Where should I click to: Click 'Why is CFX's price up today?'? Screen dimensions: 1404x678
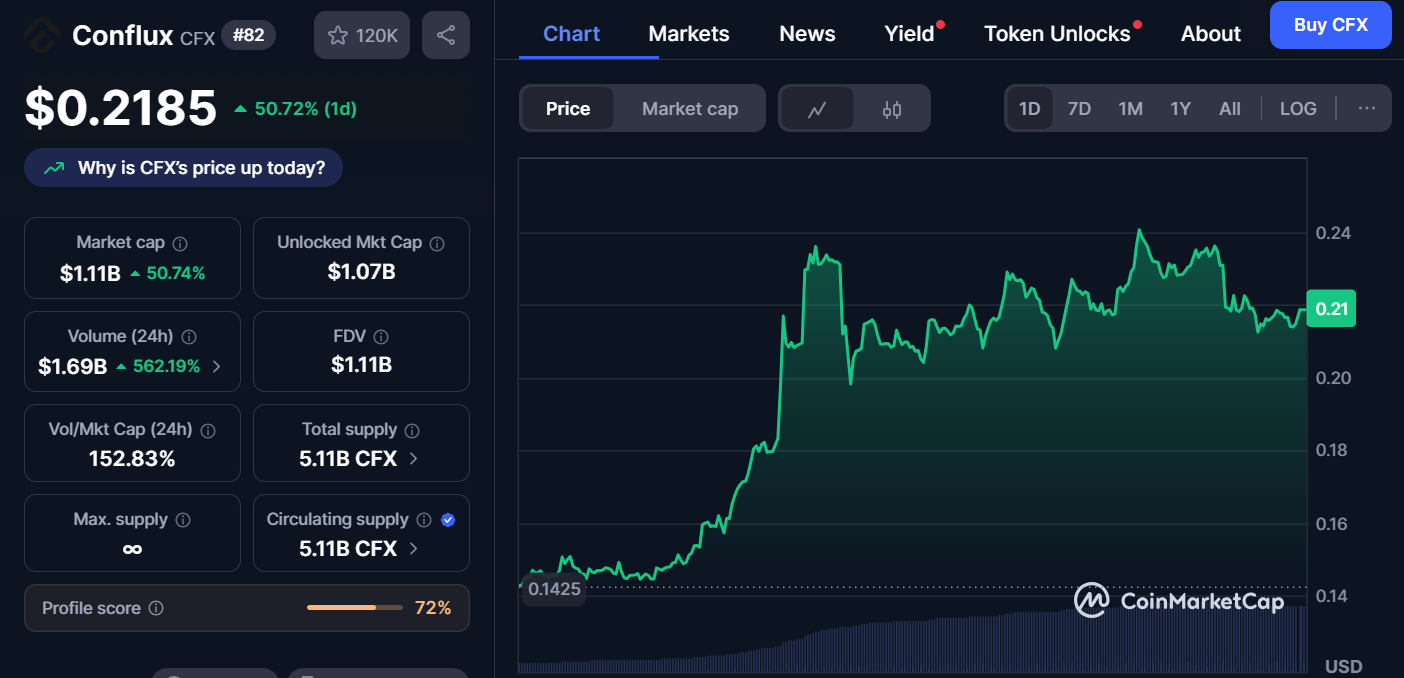tap(183, 168)
